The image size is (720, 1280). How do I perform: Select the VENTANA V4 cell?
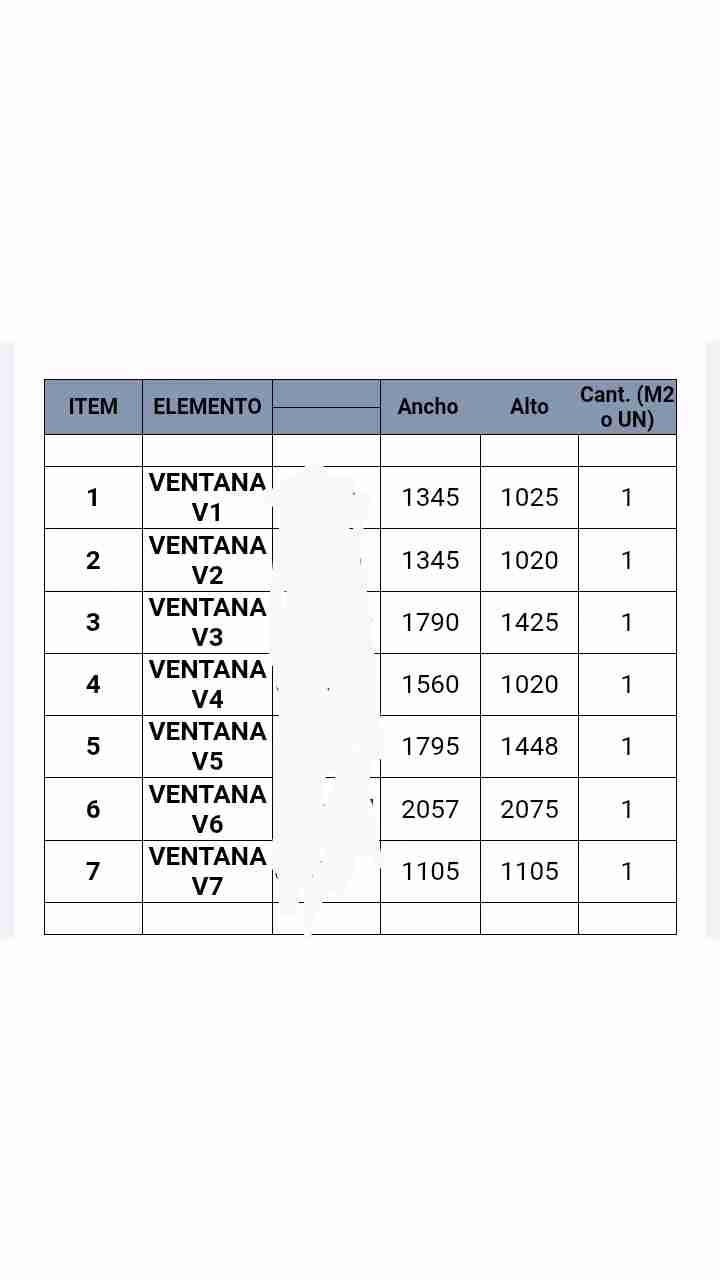(x=207, y=684)
